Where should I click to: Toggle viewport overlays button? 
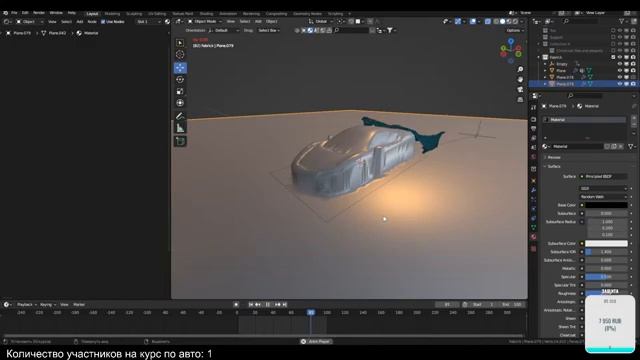(x=473, y=21)
